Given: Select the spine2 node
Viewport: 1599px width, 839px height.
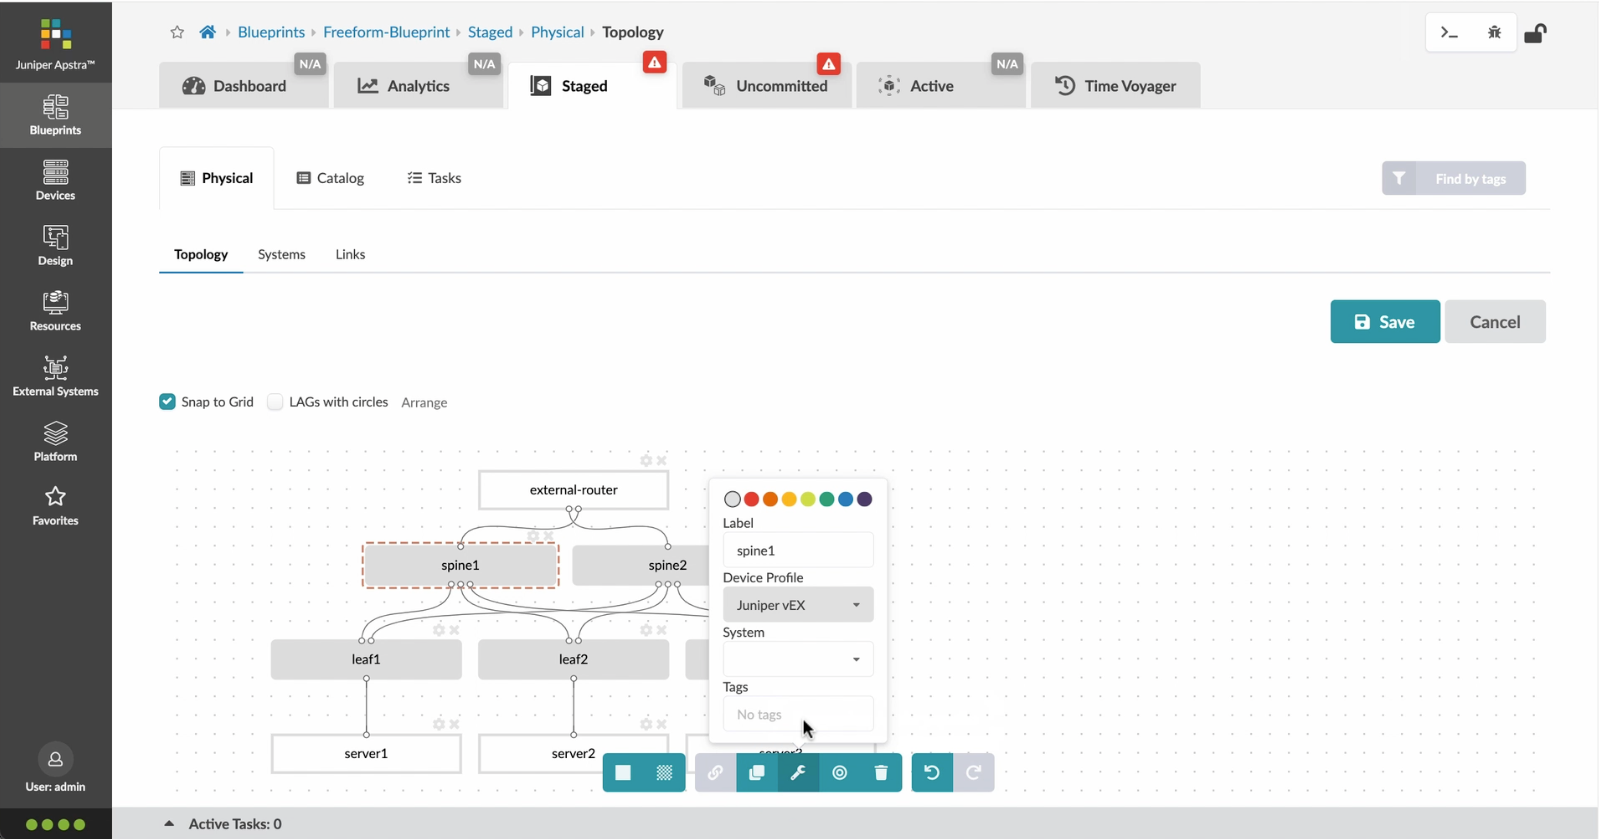Looking at the screenshot, I should 640,565.
